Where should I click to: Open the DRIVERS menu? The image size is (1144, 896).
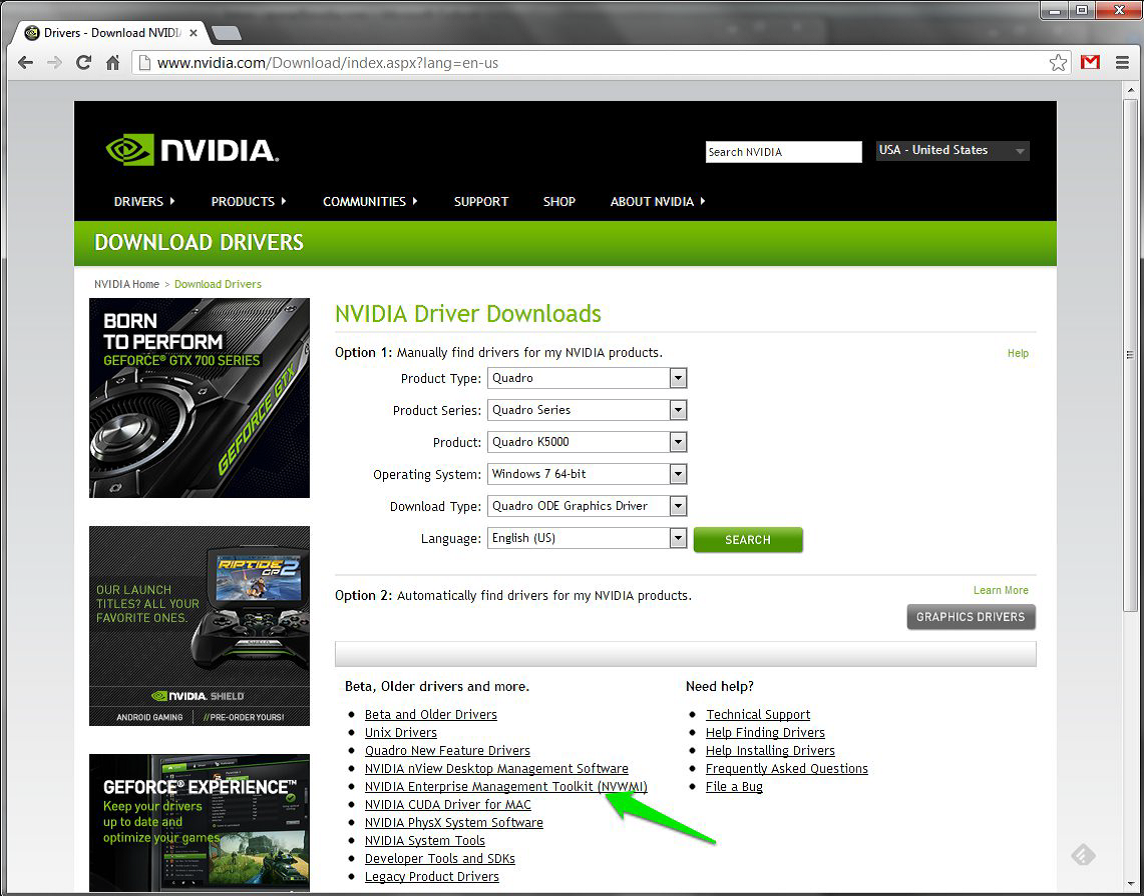(144, 201)
